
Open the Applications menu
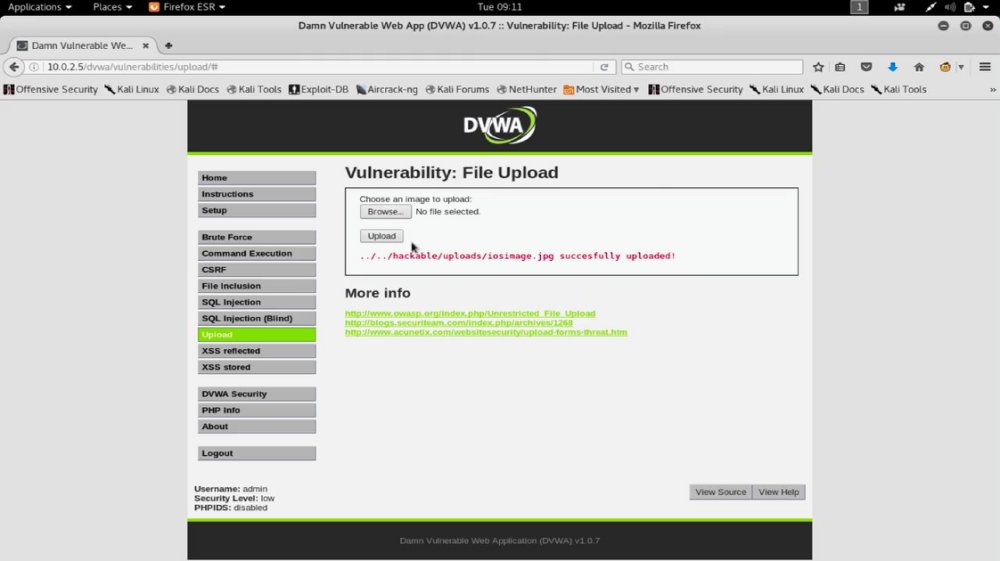tap(40, 7)
